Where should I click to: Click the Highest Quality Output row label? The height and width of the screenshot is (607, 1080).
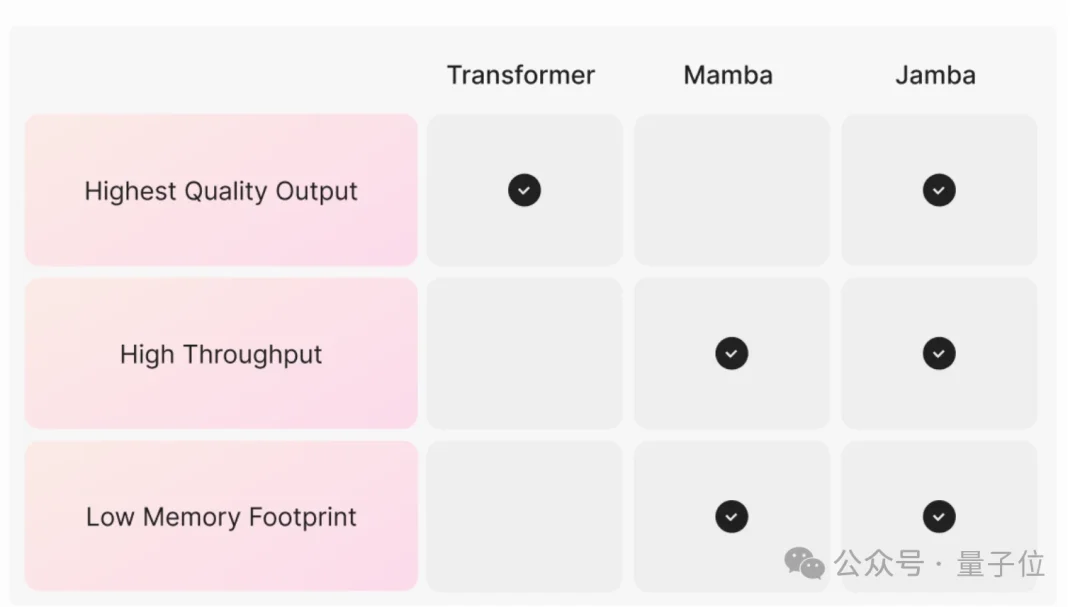click(221, 191)
